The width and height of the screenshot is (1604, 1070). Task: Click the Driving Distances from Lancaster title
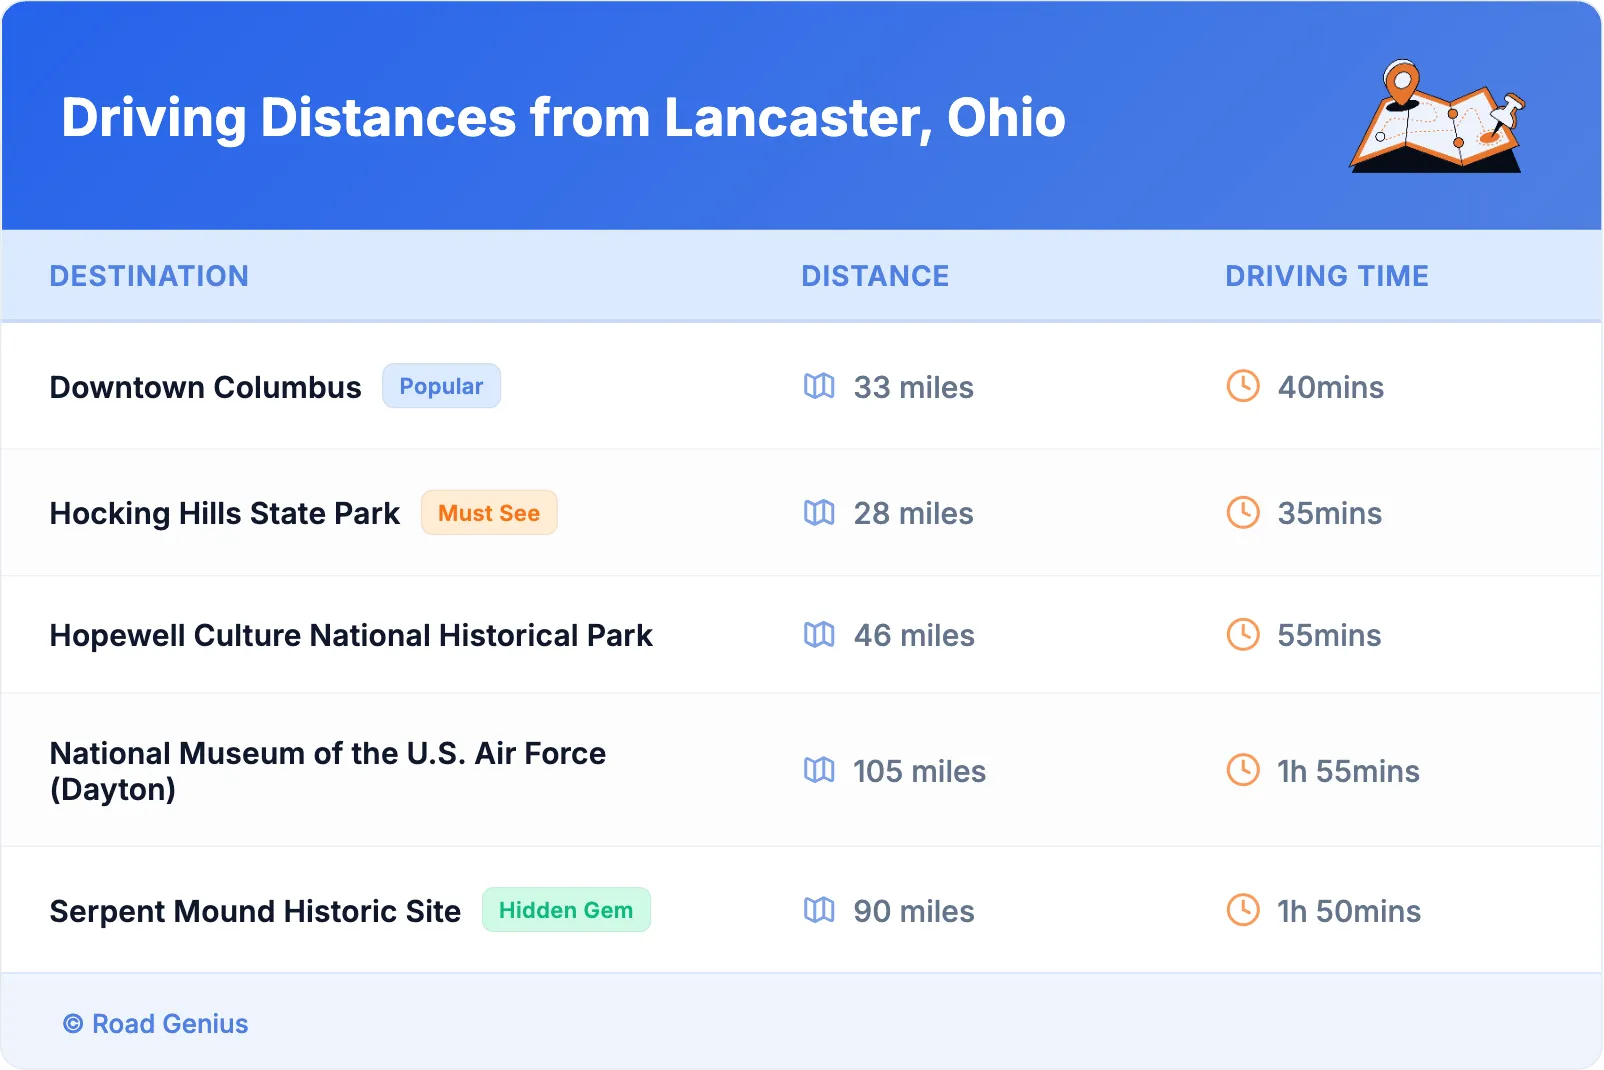[x=563, y=118]
